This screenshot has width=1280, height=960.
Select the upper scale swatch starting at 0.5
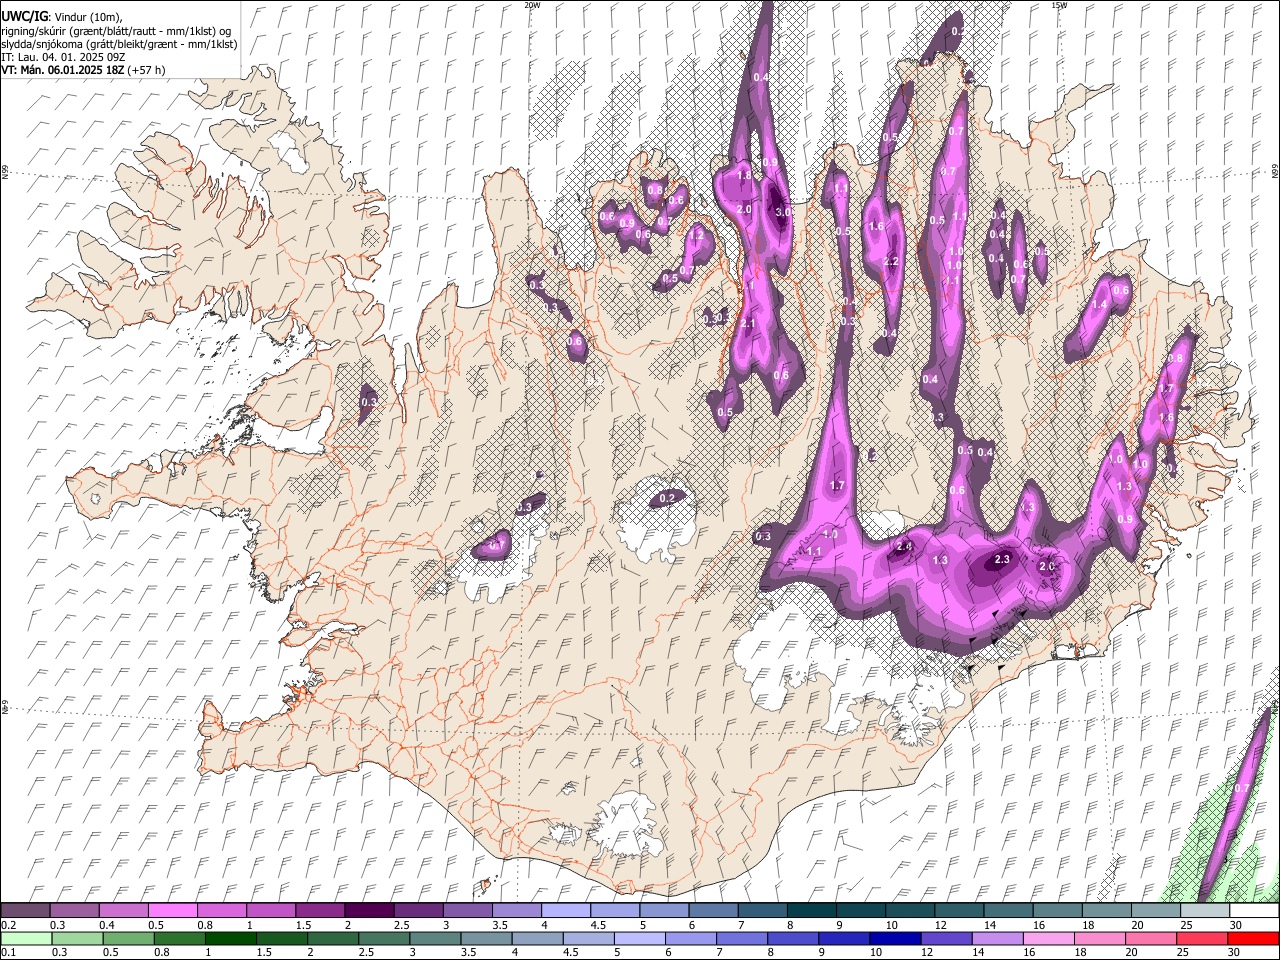point(173,911)
